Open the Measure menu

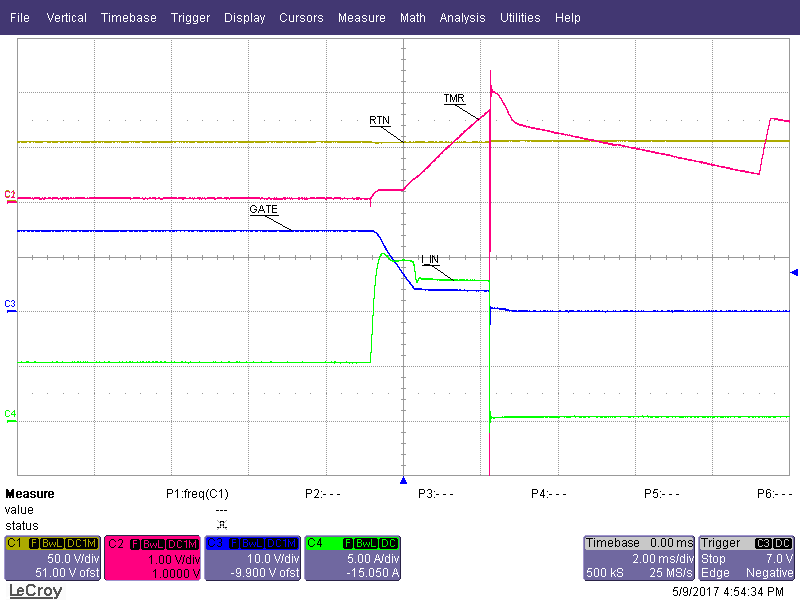361,18
